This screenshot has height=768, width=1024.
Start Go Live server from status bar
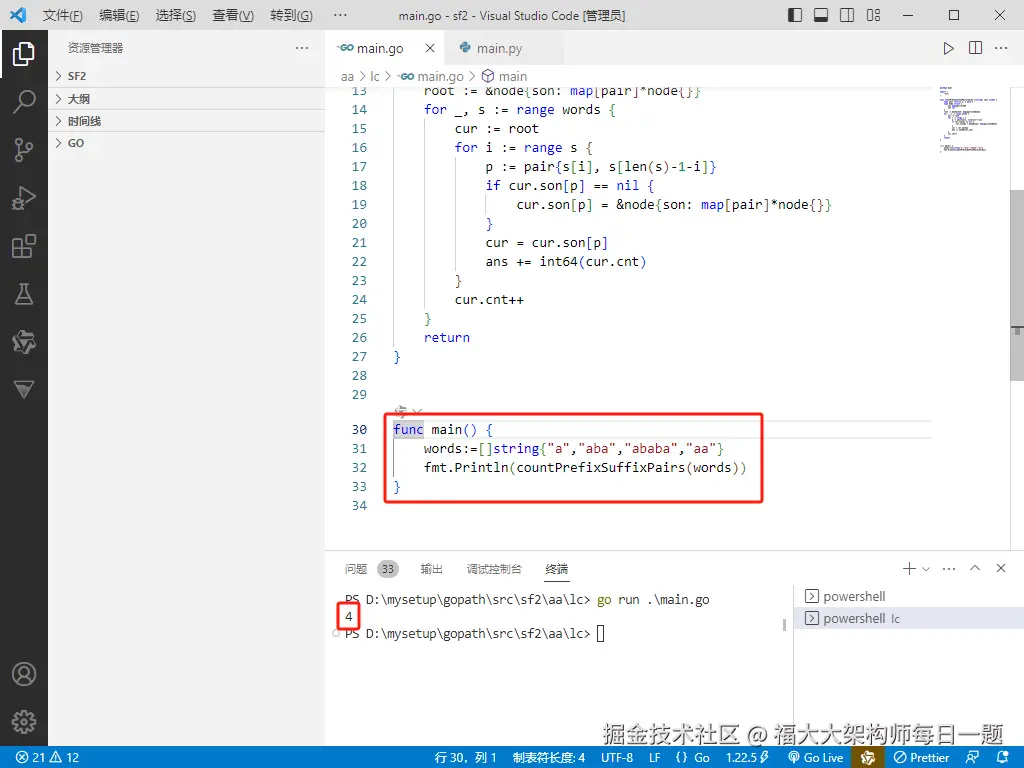coord(816,758)
